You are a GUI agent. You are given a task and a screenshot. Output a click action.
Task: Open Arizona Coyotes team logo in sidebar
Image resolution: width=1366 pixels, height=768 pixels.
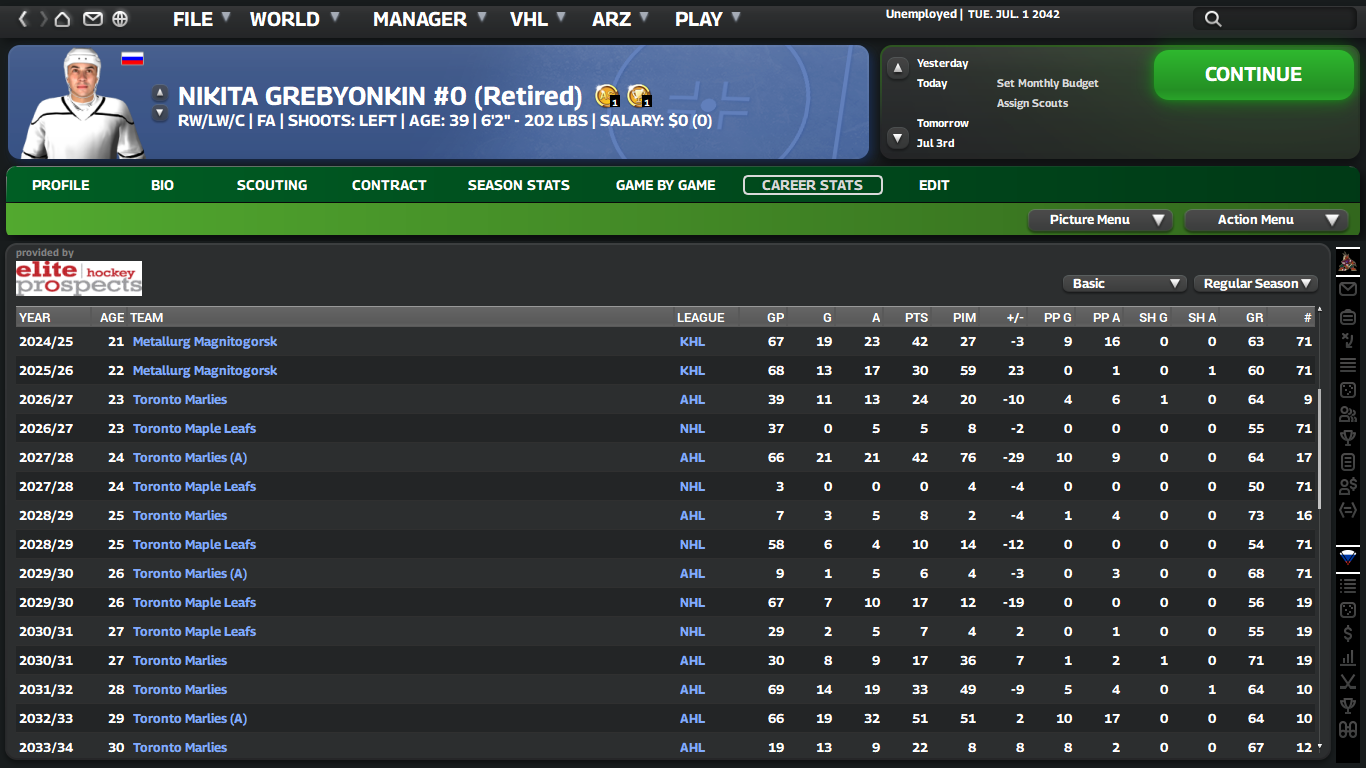[x=1348, y=263]
